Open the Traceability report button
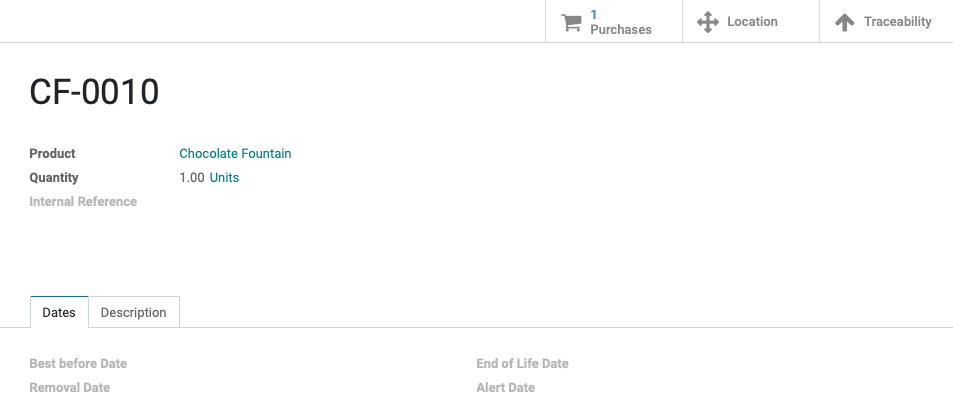 [886, 21]
